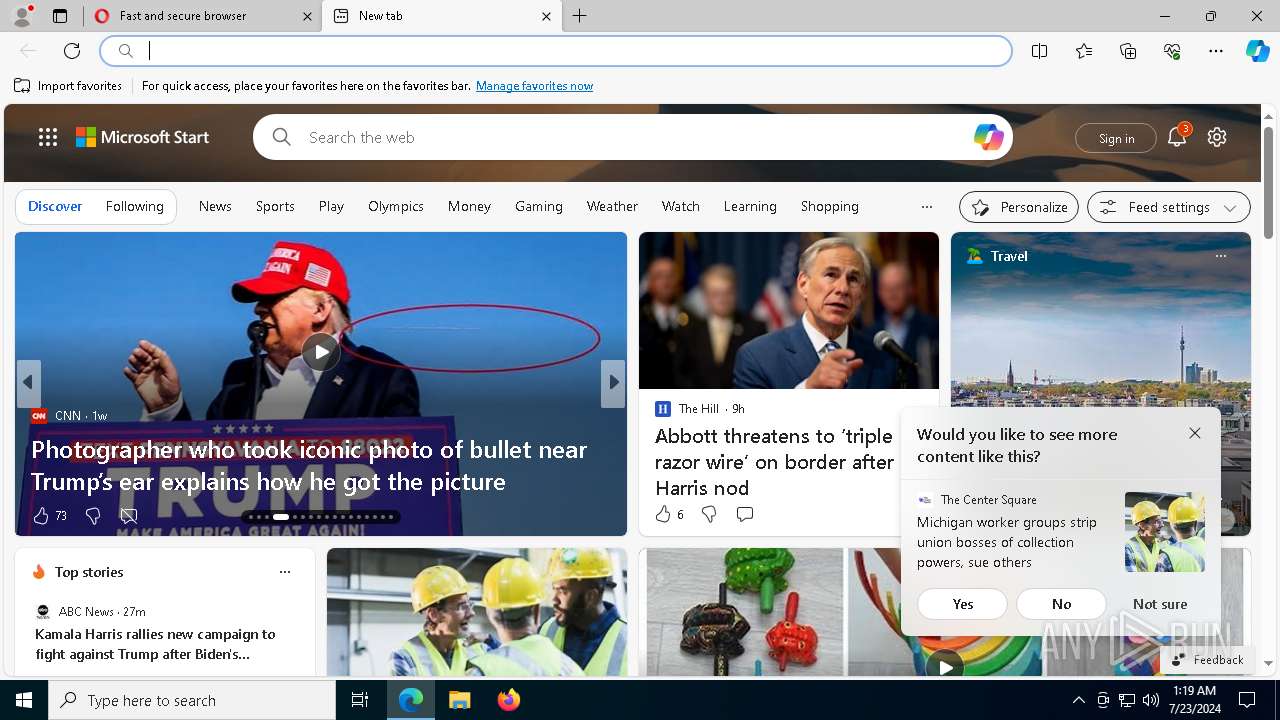Close the content feedback popup
1280x720 pixels.
point(1195,433)
